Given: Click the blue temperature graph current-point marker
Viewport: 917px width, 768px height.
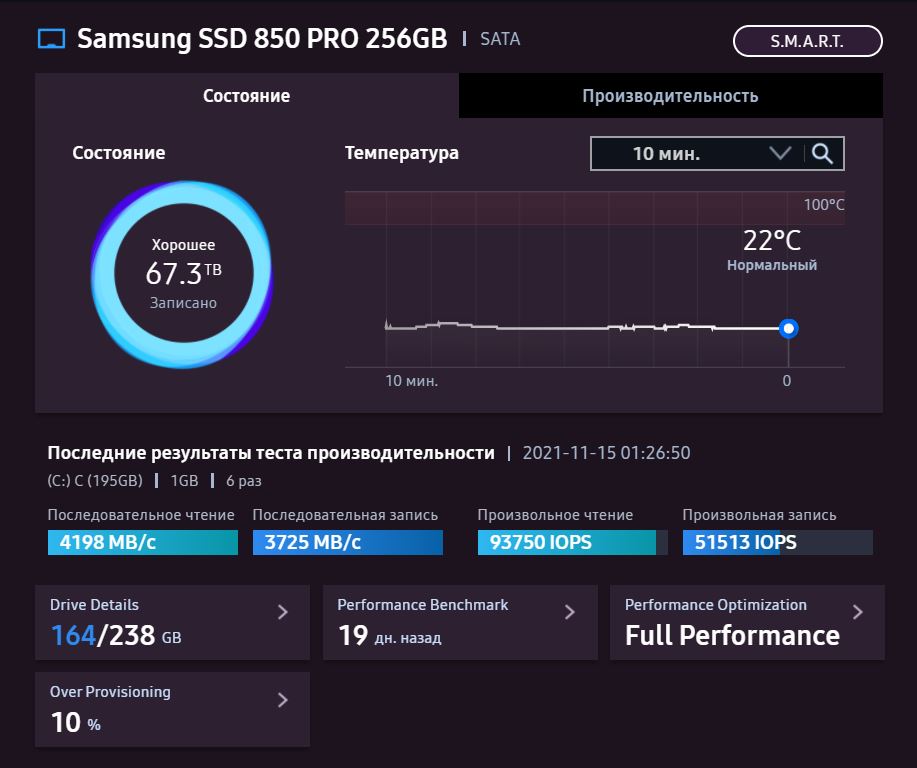Looking at the screenshot, I should 789,328.
